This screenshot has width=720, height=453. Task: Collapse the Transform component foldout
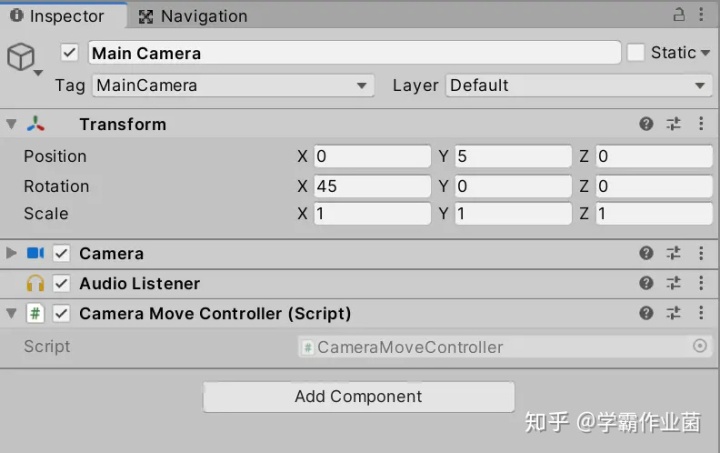click(x=11, y=124)
